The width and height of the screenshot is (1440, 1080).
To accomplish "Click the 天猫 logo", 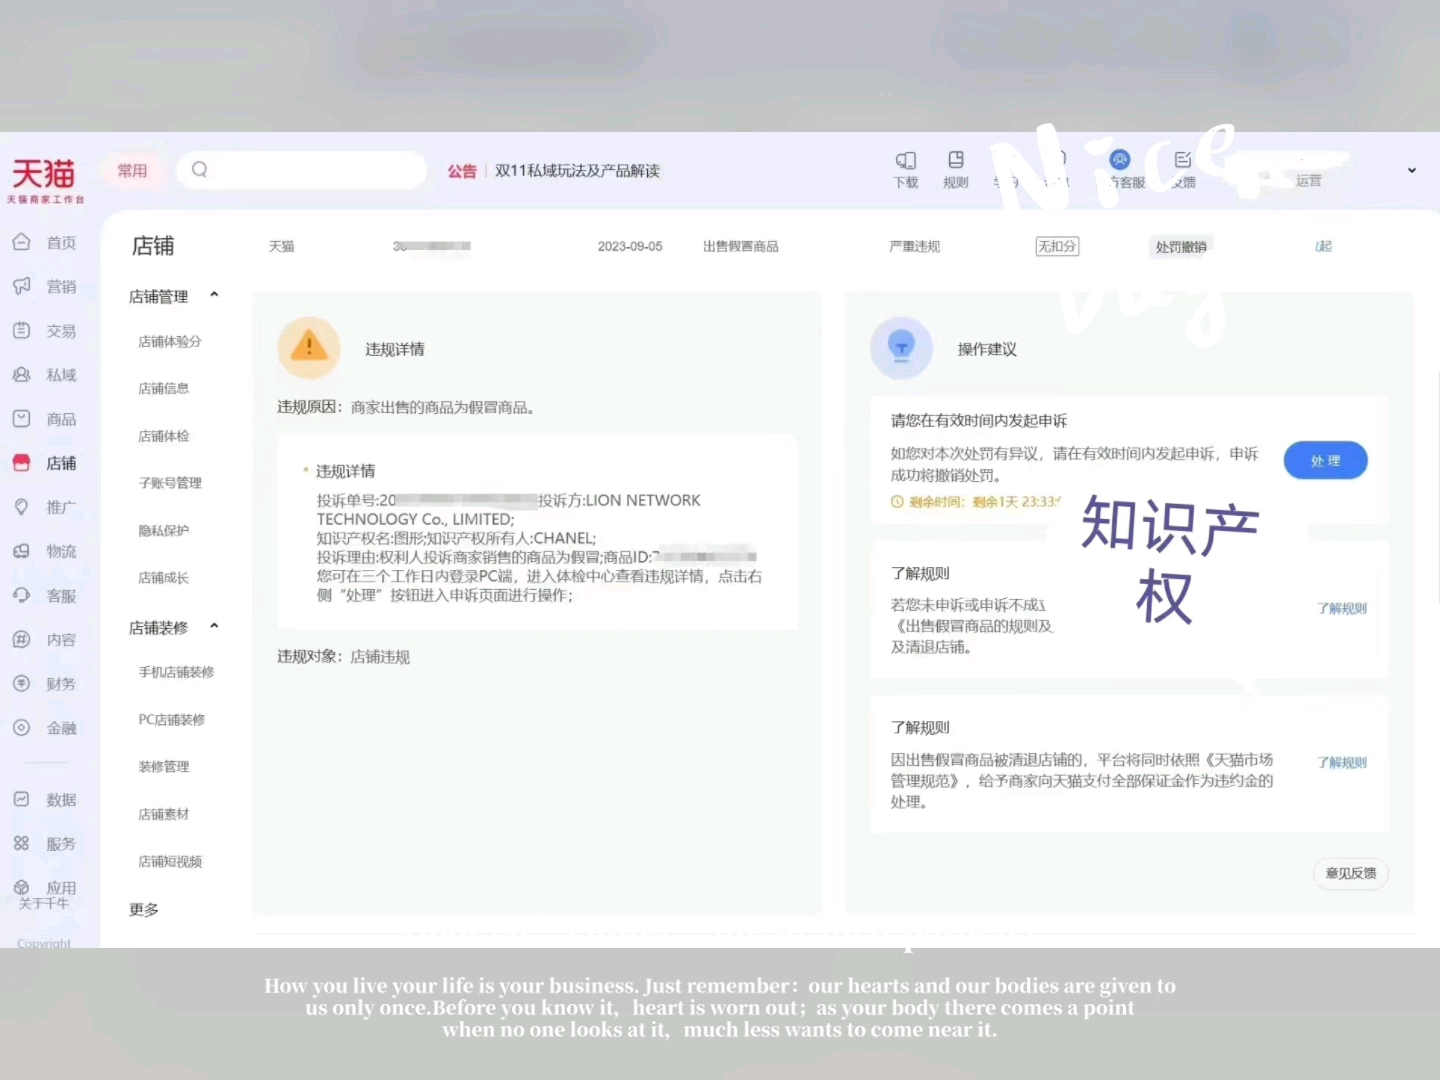I will [x=44, y=179].
